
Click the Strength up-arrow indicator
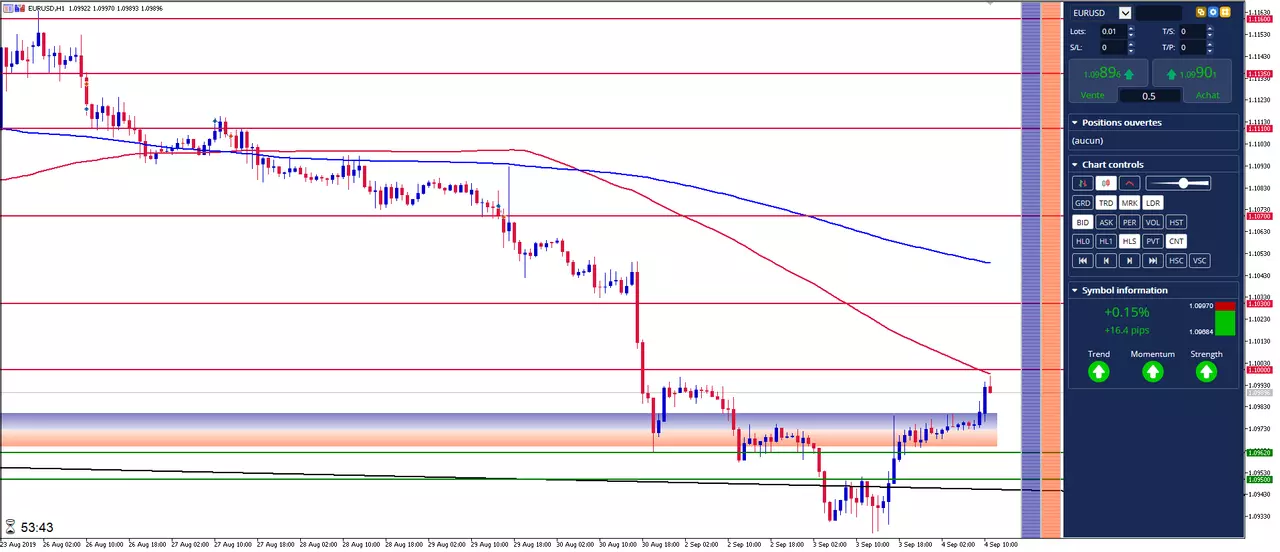coord(1206,372)
